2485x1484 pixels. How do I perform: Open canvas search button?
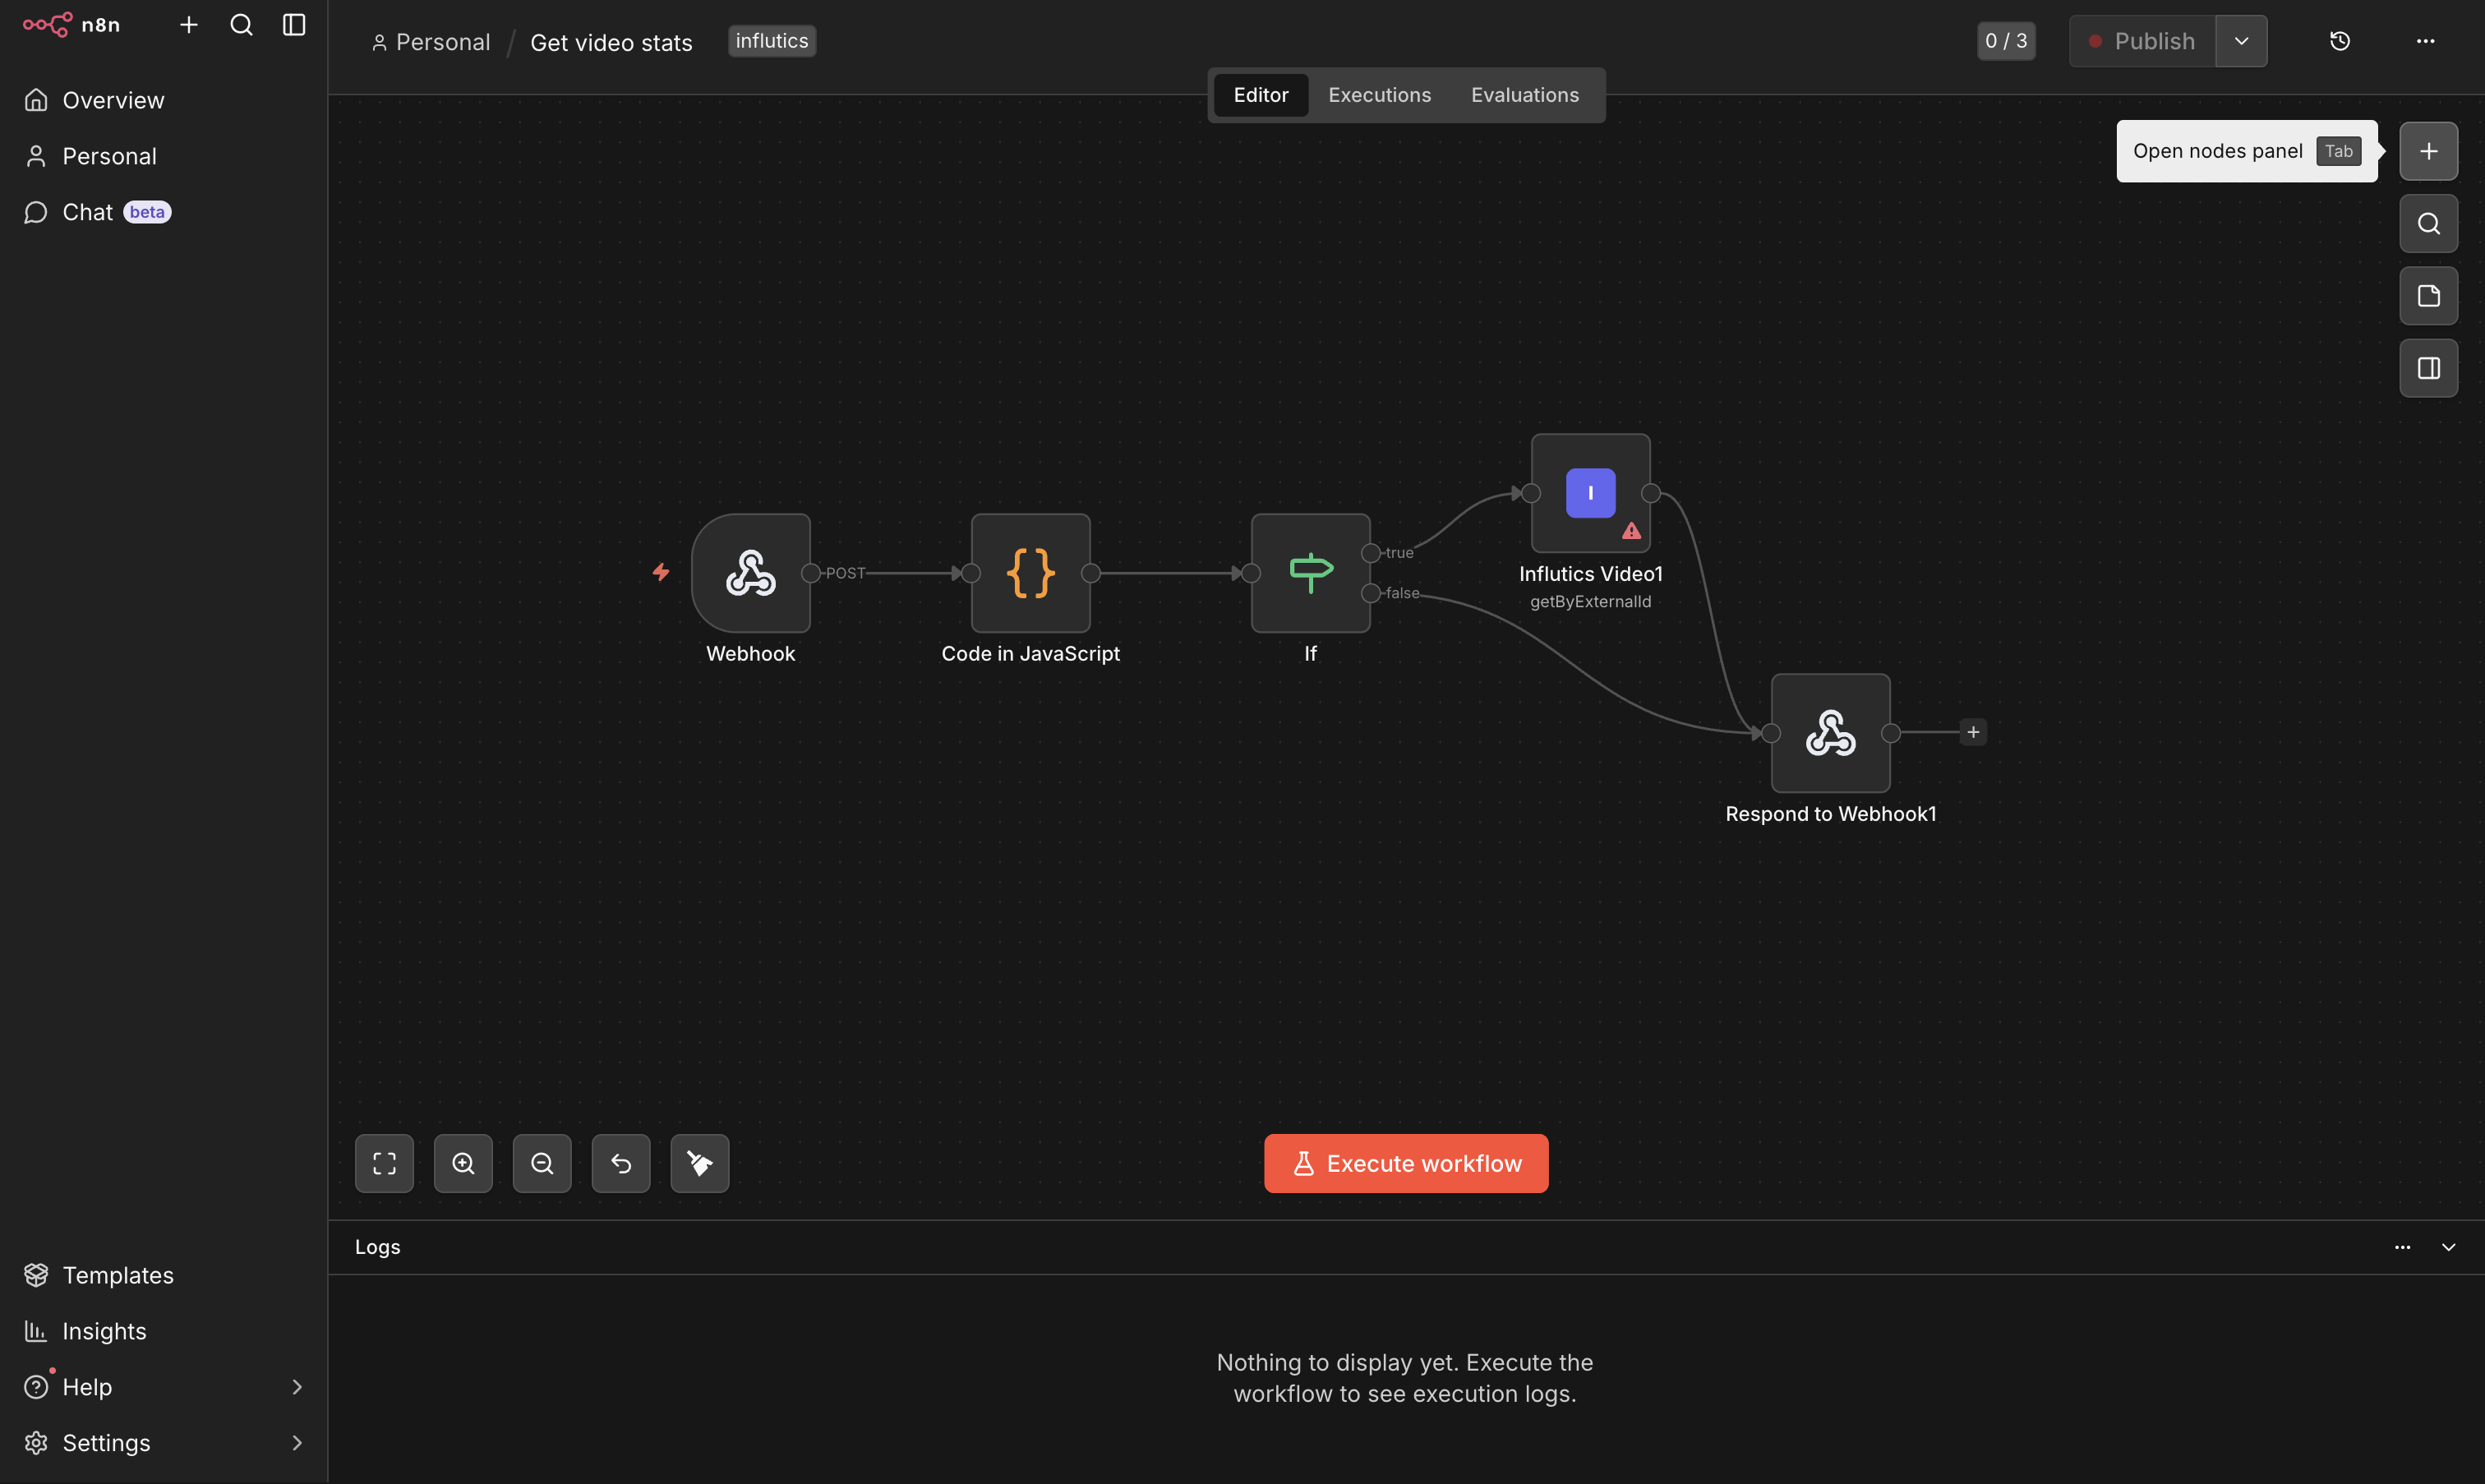[2428, 223]
